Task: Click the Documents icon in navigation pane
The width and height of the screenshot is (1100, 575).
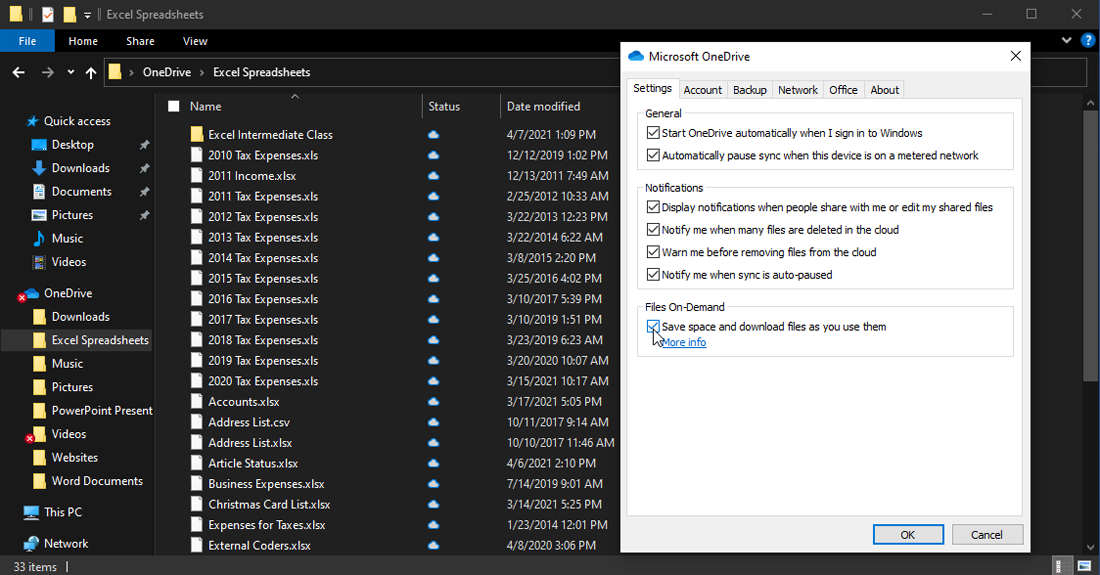Action: coord(39,191)
